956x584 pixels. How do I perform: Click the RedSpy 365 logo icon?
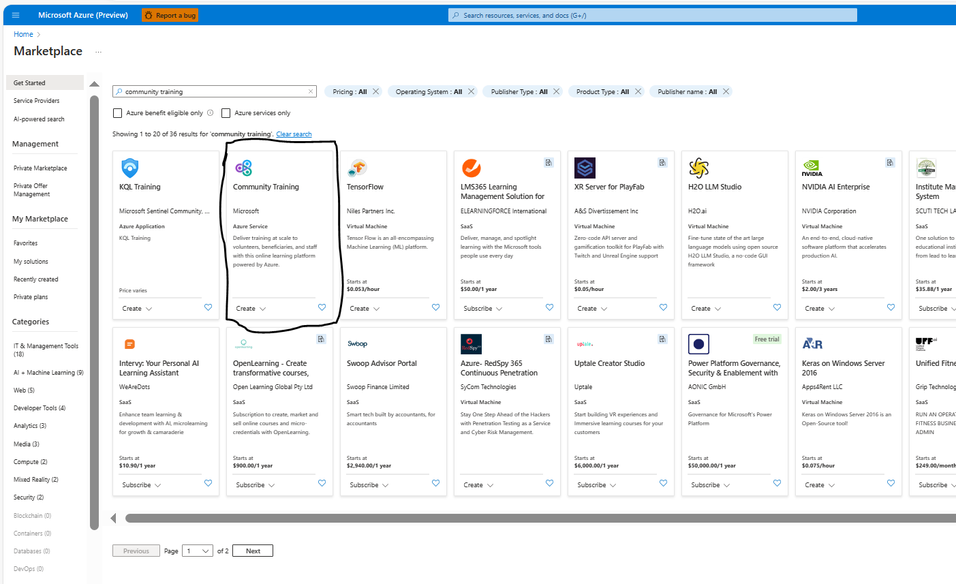point(471,344)
